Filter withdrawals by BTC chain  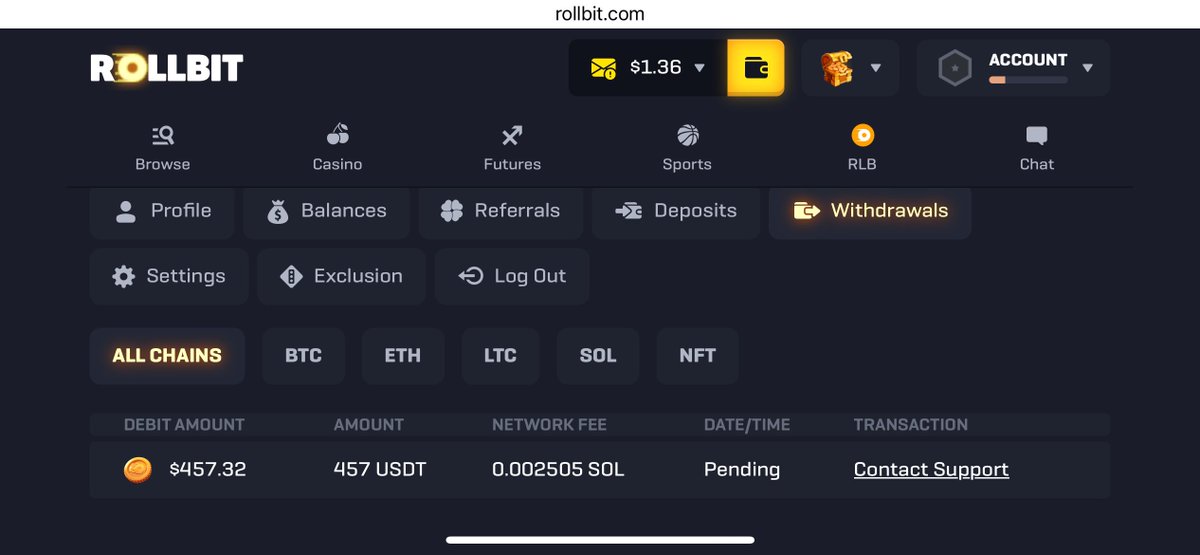click(x=303, y=356)
